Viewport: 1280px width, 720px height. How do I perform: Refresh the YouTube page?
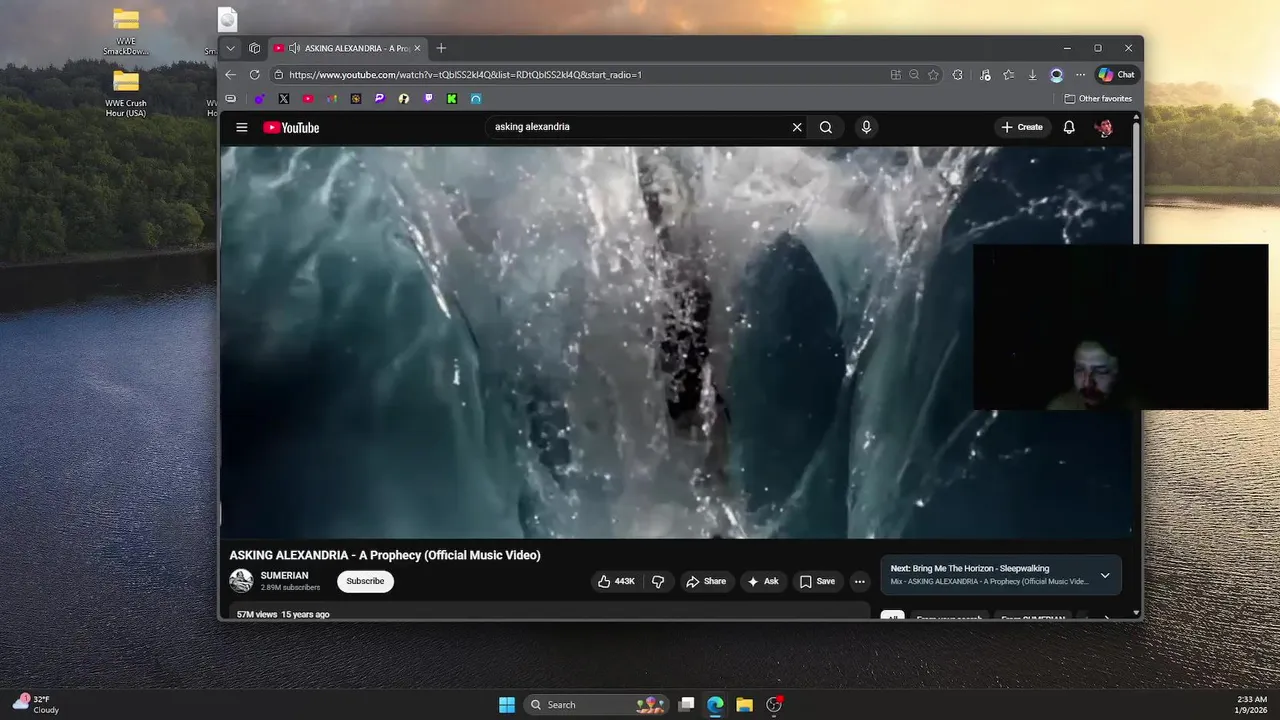[x=255, y=75]
